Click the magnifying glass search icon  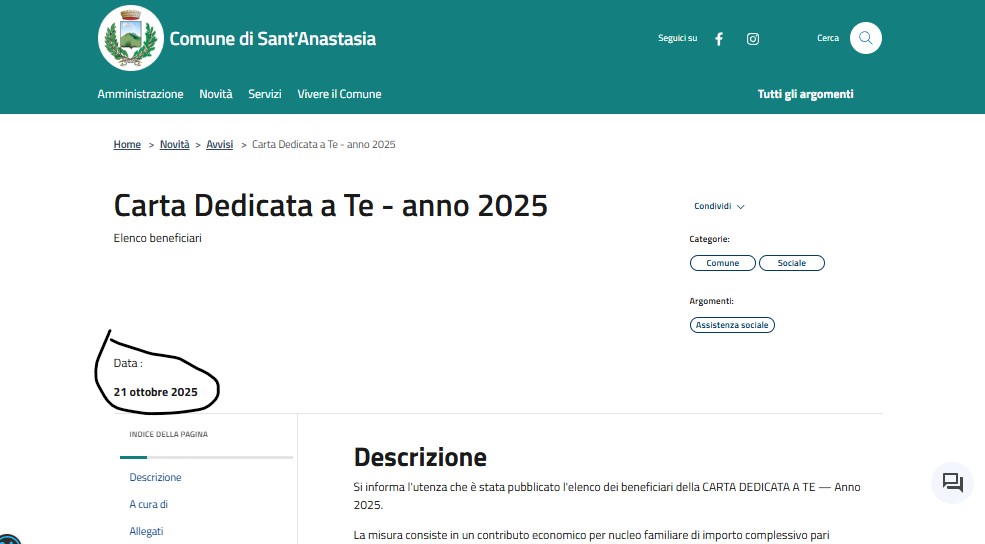tap(866, 38)
